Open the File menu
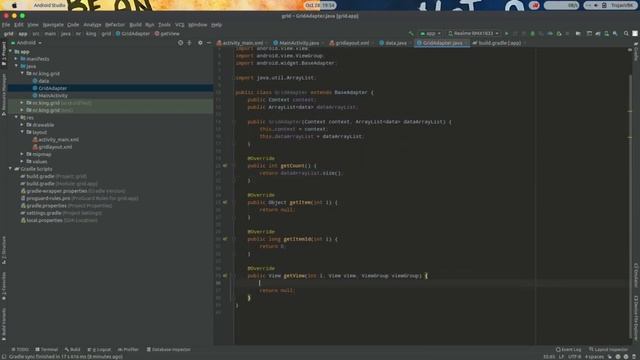The image size is (640, 360). coord(6,24)
